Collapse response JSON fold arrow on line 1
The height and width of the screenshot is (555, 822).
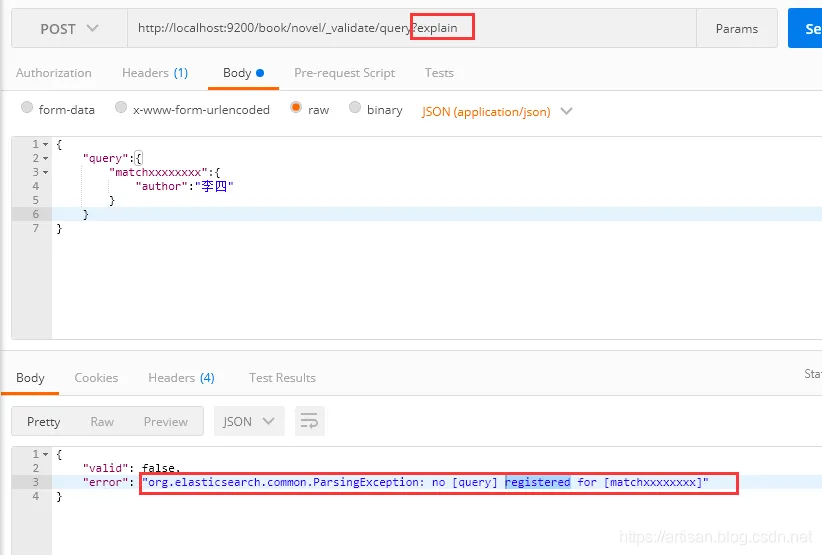click(46, 454)
